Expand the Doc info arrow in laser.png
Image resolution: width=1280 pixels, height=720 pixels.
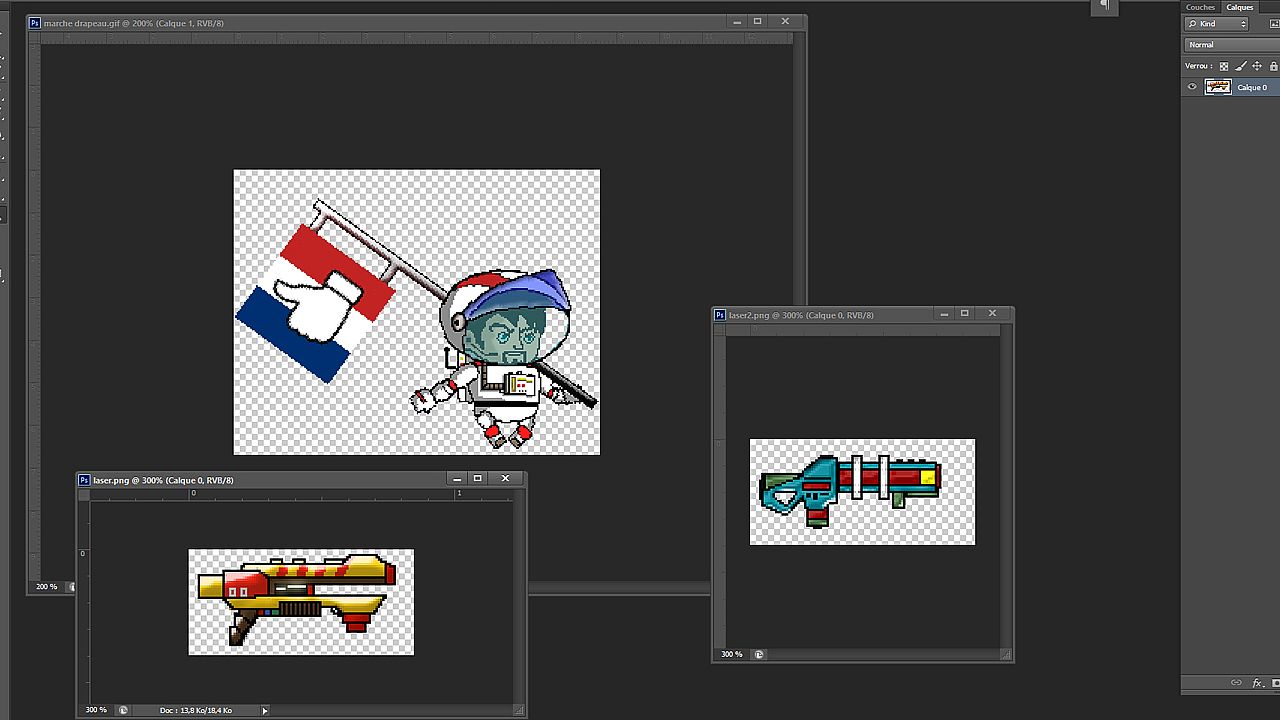pyautogui.click(x=265, y=710)
